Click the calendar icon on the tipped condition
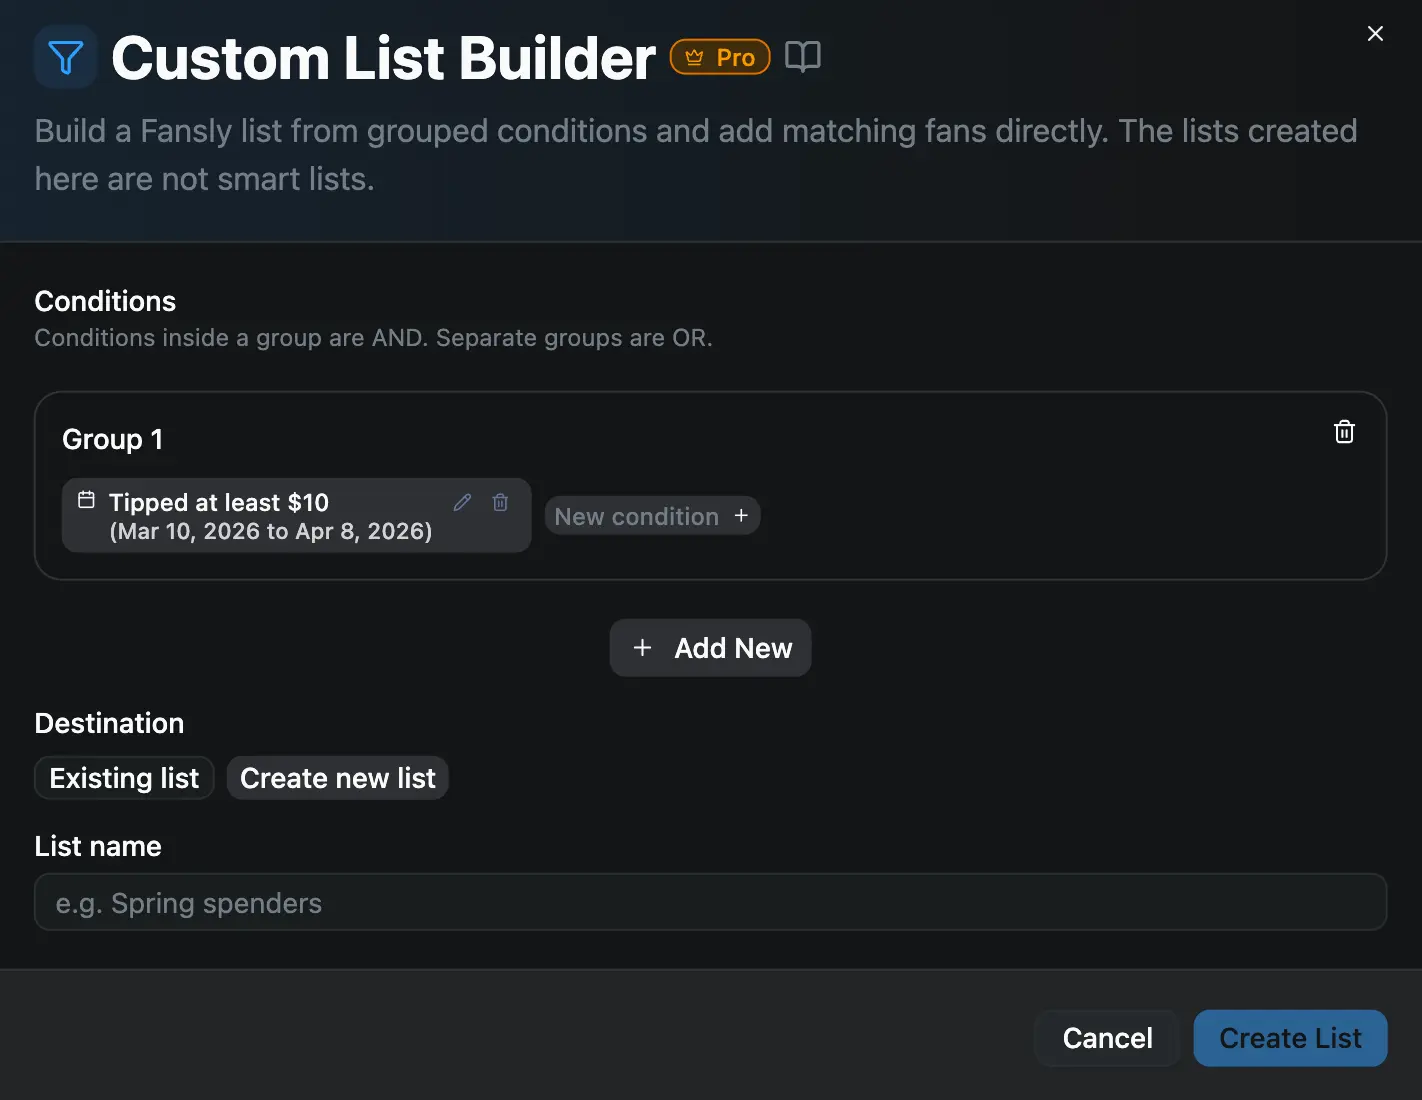Viewport: 1422px width, 1100px height. [x=87, y=500]
